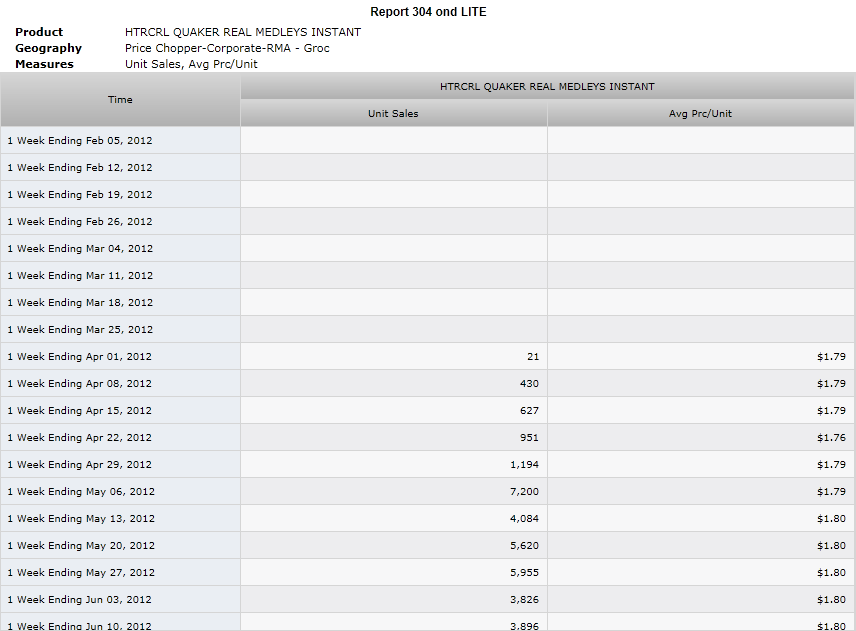The width and height of the screenshot is (856, 631).
Task: Click row '1 Week Ending May 06, 2012'
Action: pos(427,492)
